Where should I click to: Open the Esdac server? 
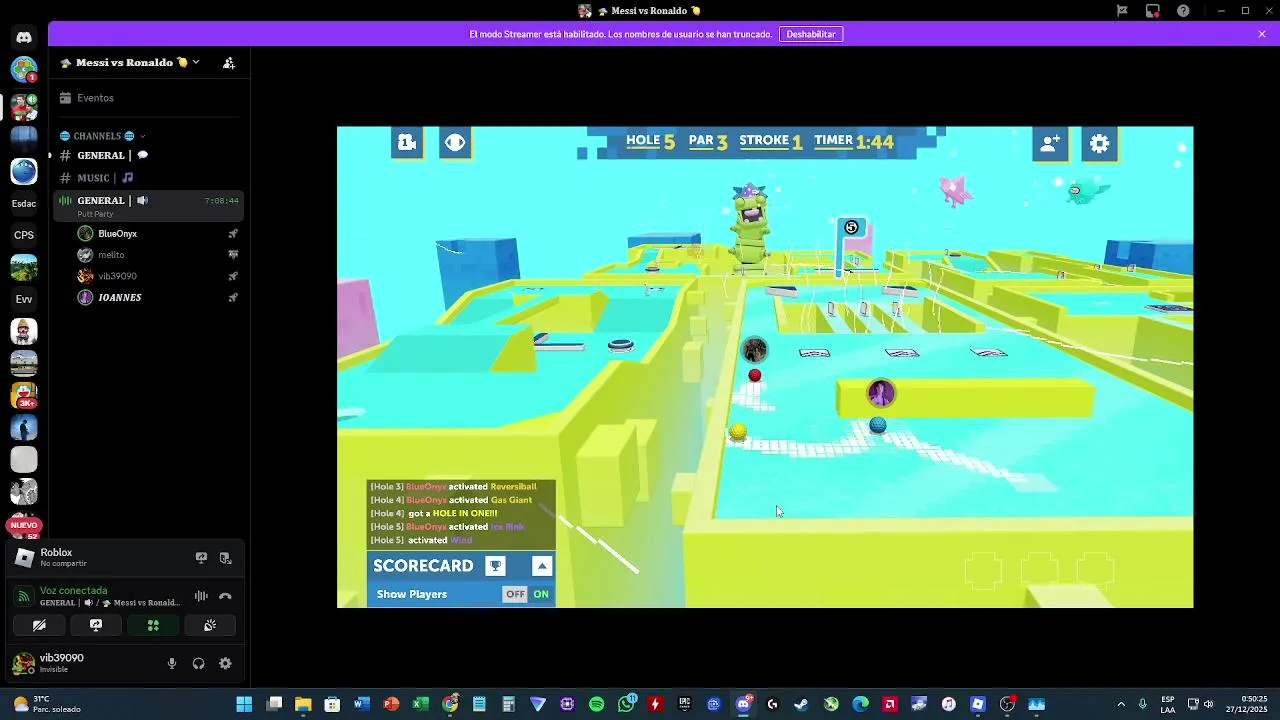[x=24, y=203]
